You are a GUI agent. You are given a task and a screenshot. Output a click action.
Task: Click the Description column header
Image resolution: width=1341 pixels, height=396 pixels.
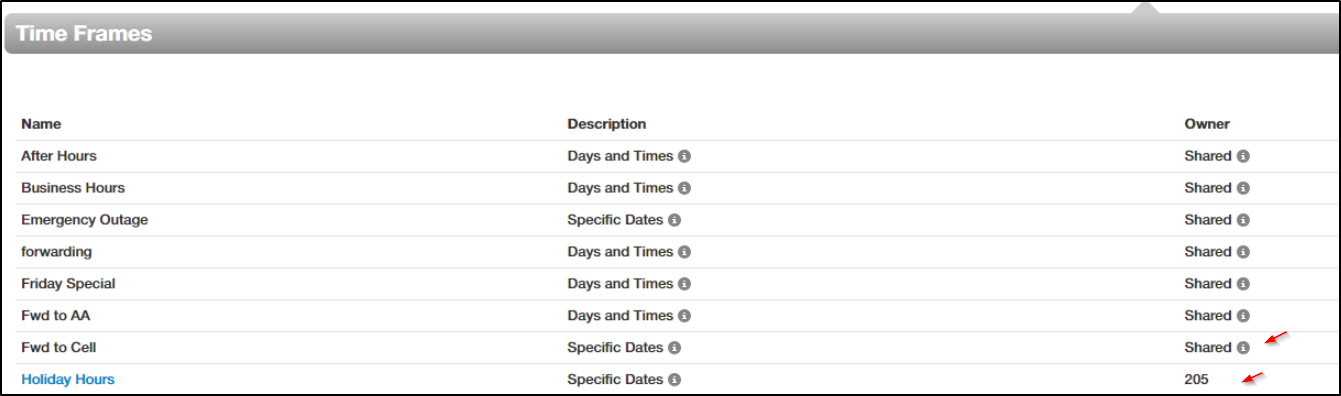point(607,124)
